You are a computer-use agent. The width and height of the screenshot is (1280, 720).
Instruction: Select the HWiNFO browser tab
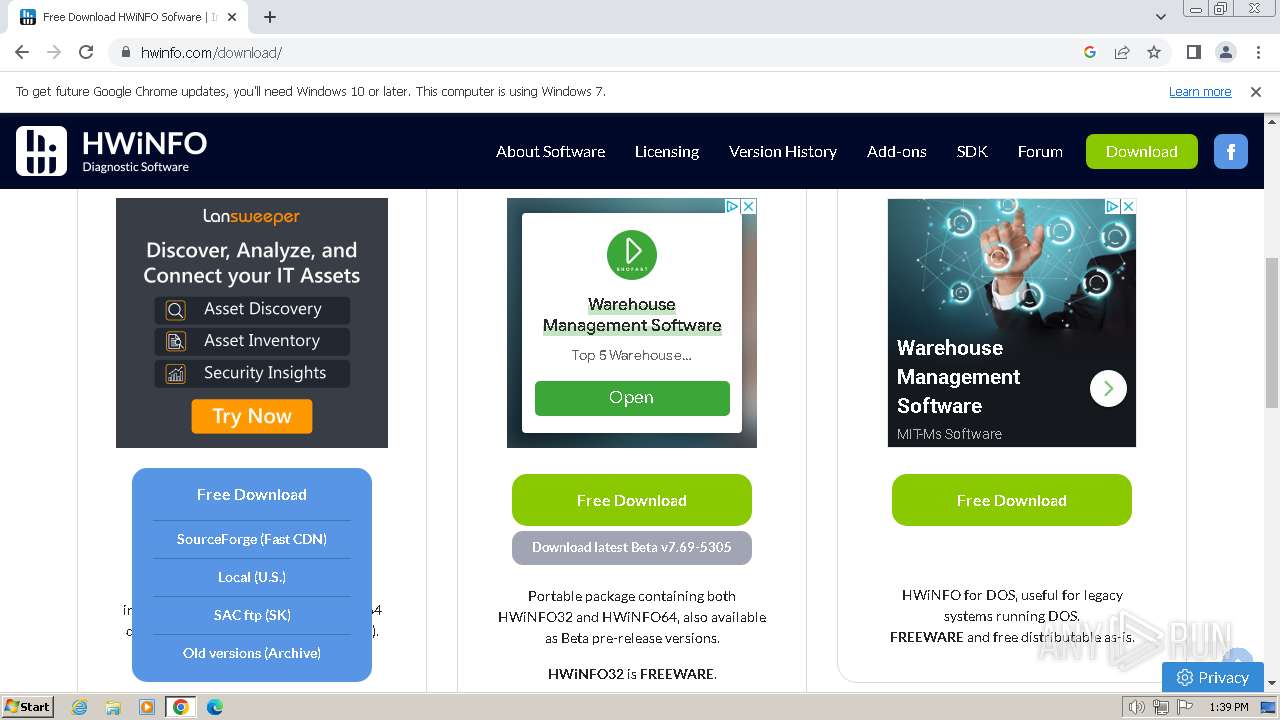(130, 17)
